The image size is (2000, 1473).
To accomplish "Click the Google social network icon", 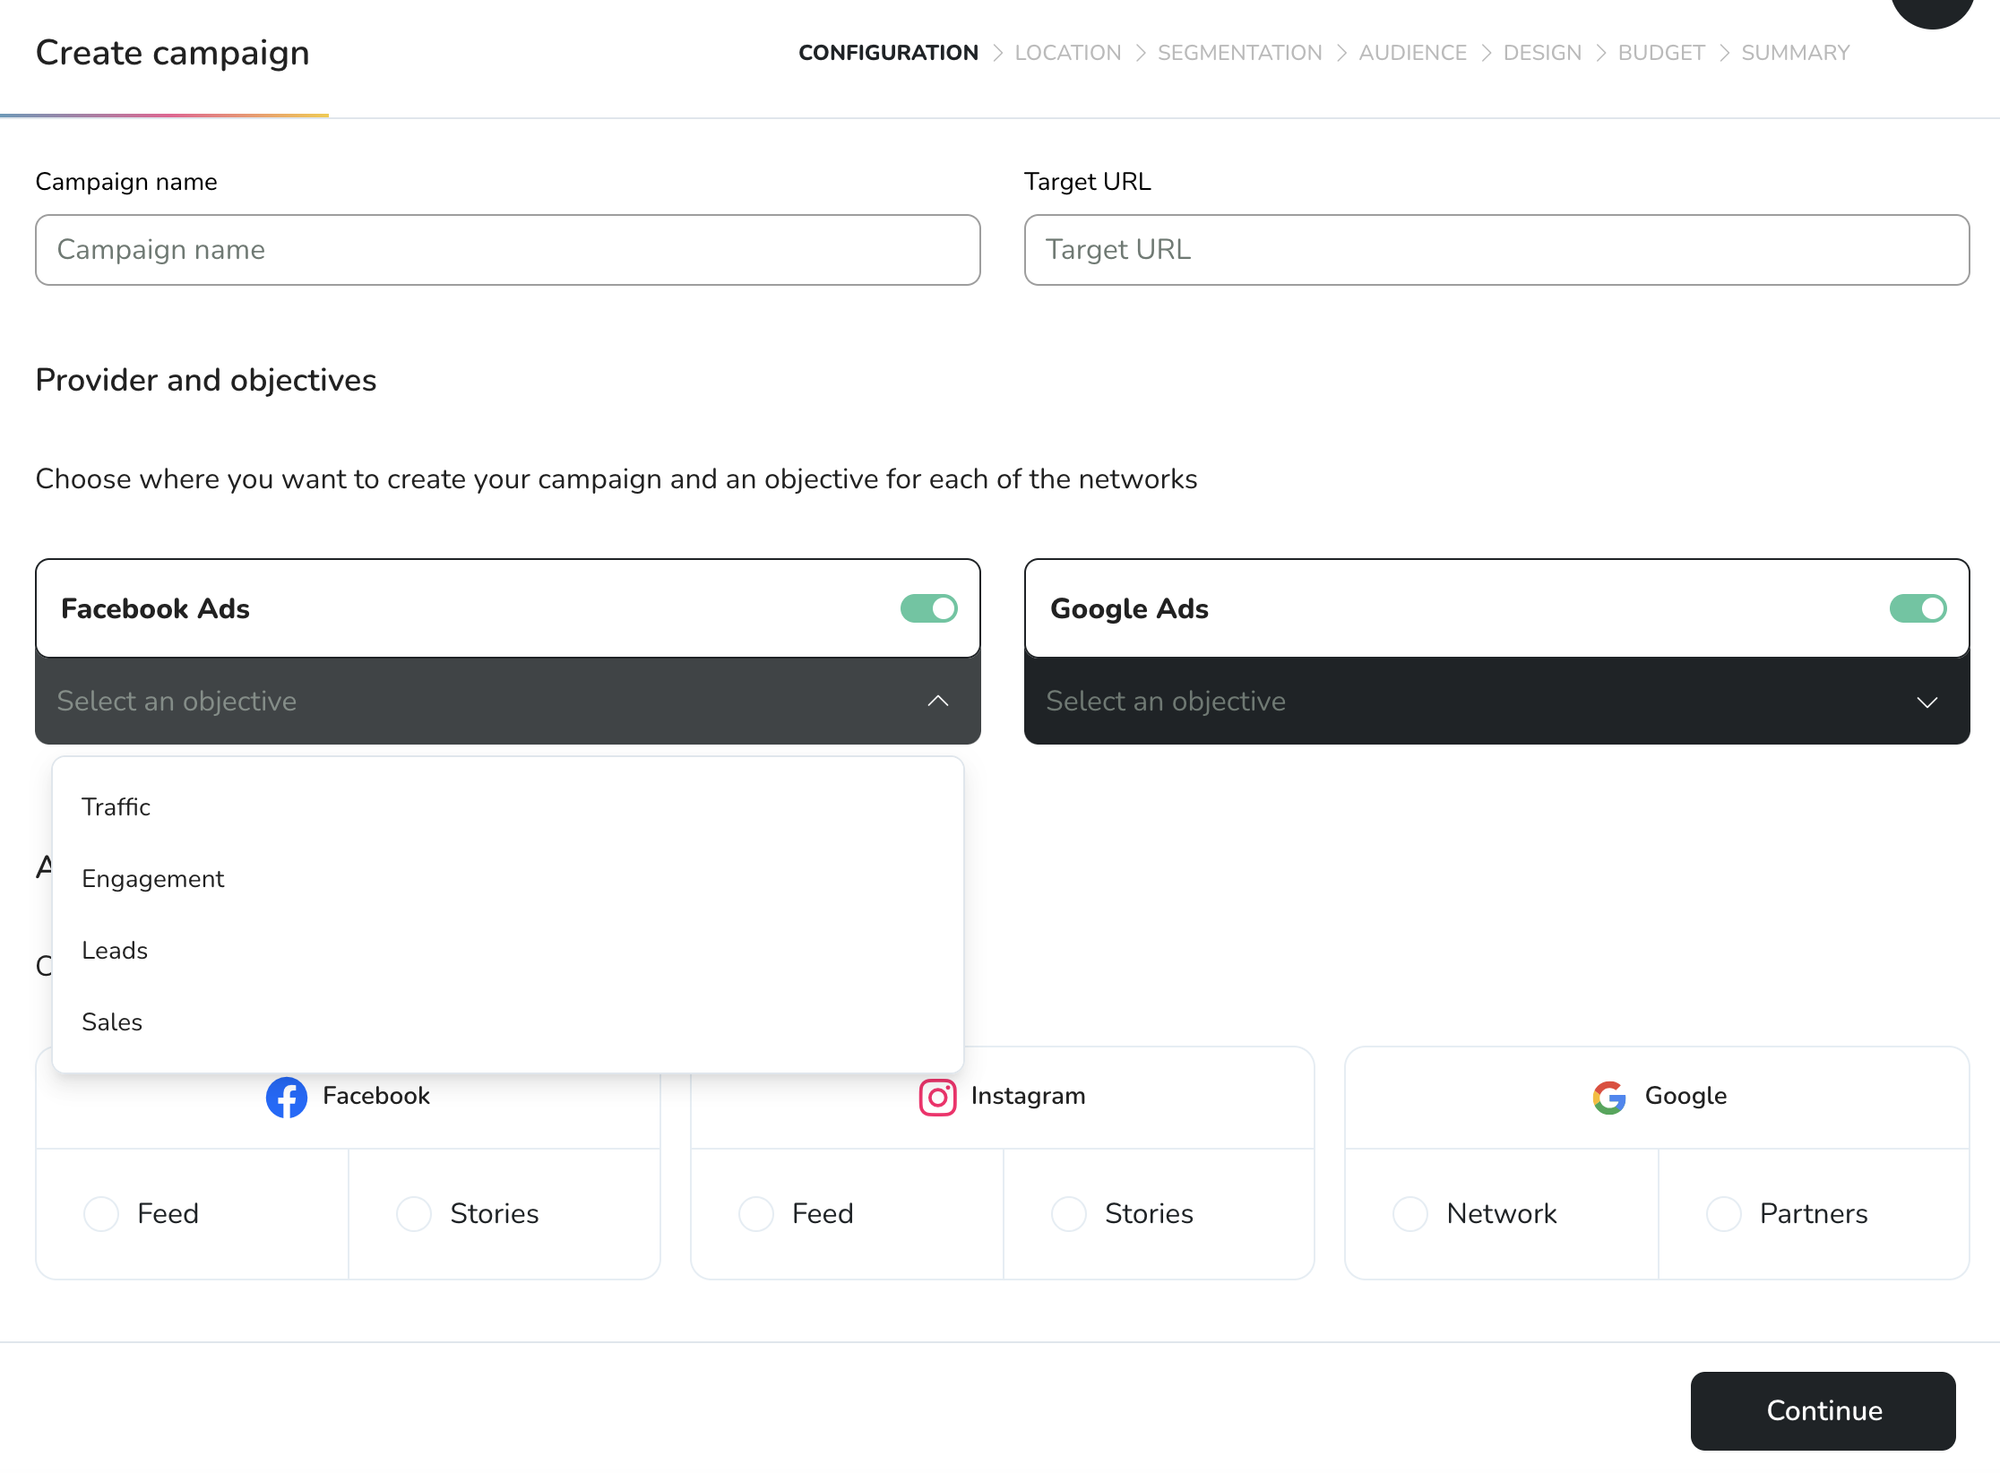I will [x=1610, y=1097].
